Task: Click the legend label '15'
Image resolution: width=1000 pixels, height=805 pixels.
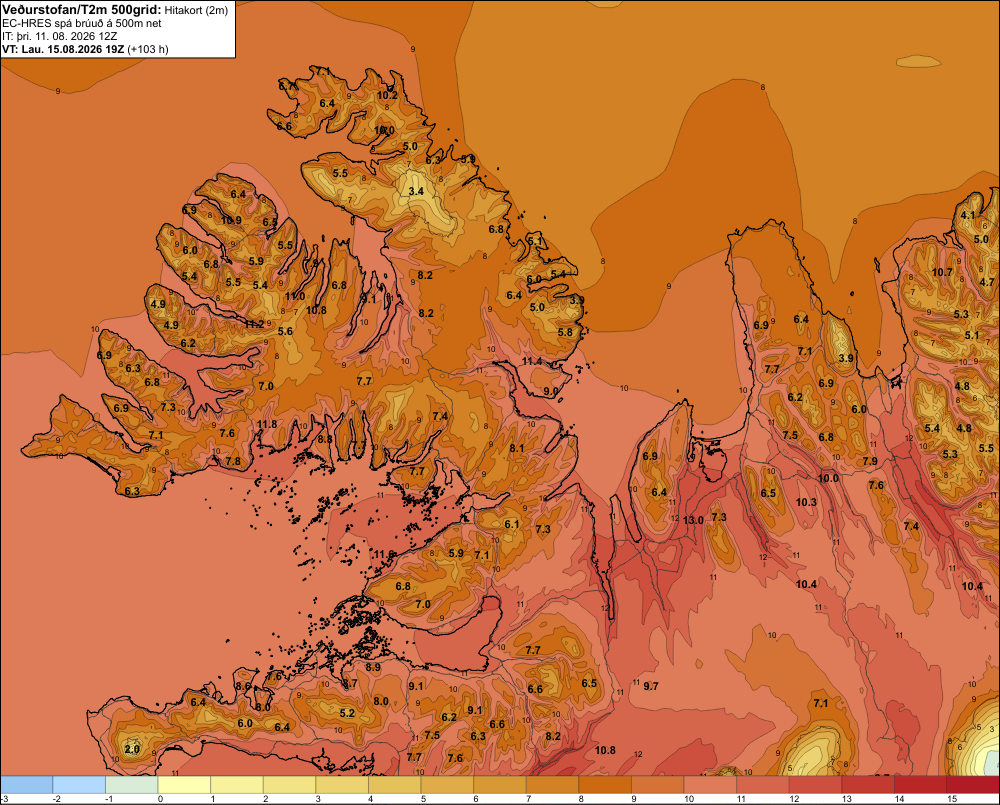Action: coord(952,799)
